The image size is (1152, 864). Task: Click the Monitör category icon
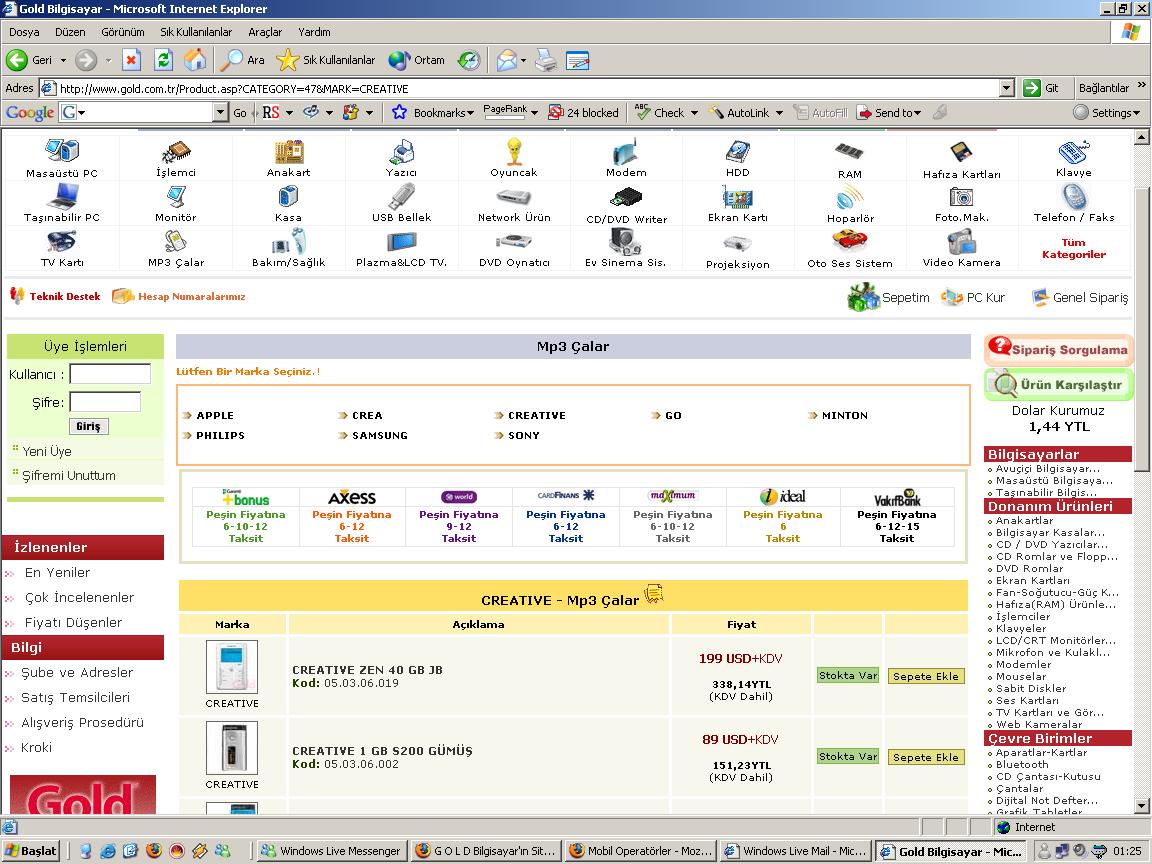(176, 196)
